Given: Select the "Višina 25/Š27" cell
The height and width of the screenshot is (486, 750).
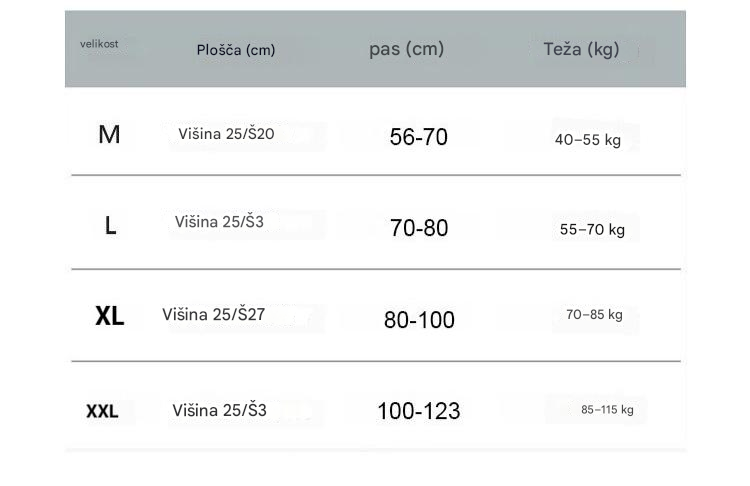Looking at the screenshot, I should coord(213,315).
